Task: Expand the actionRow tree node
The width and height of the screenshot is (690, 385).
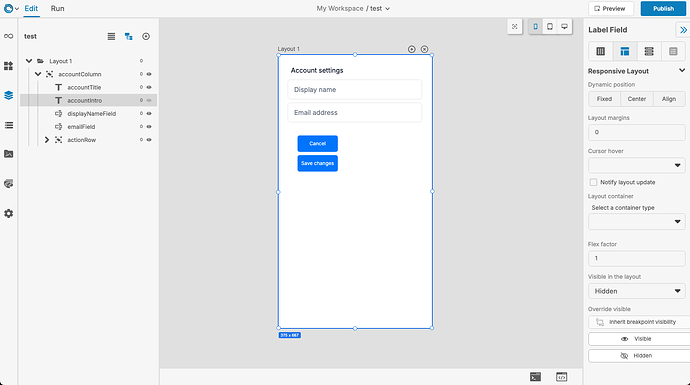Action: tap(47, 140)
